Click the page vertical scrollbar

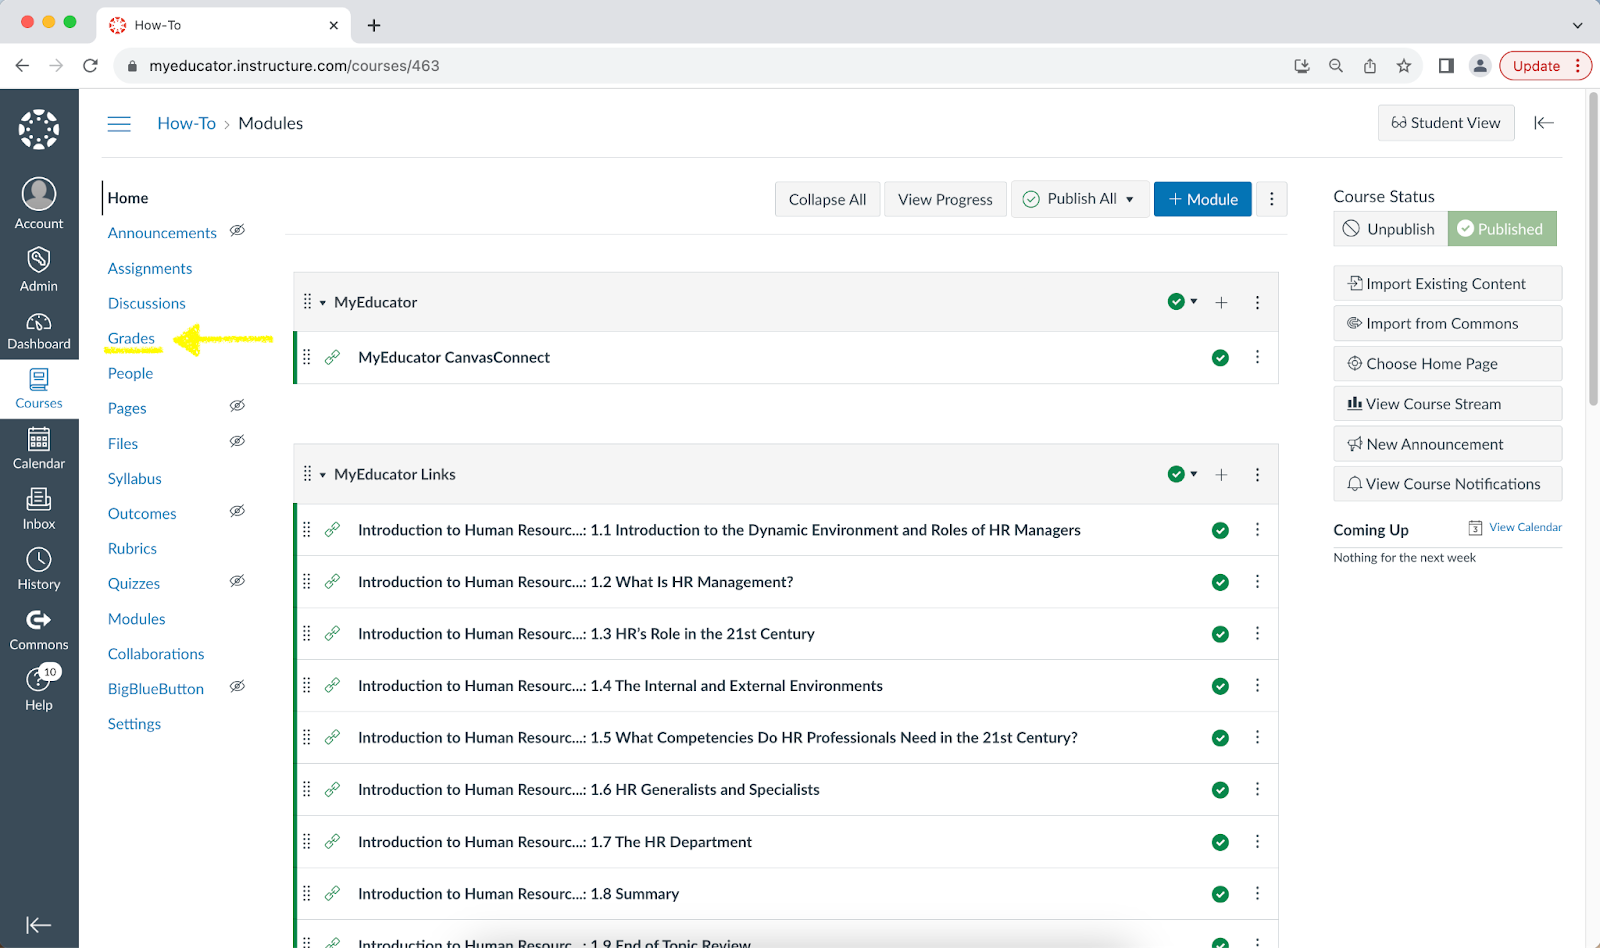point(1592,250)
